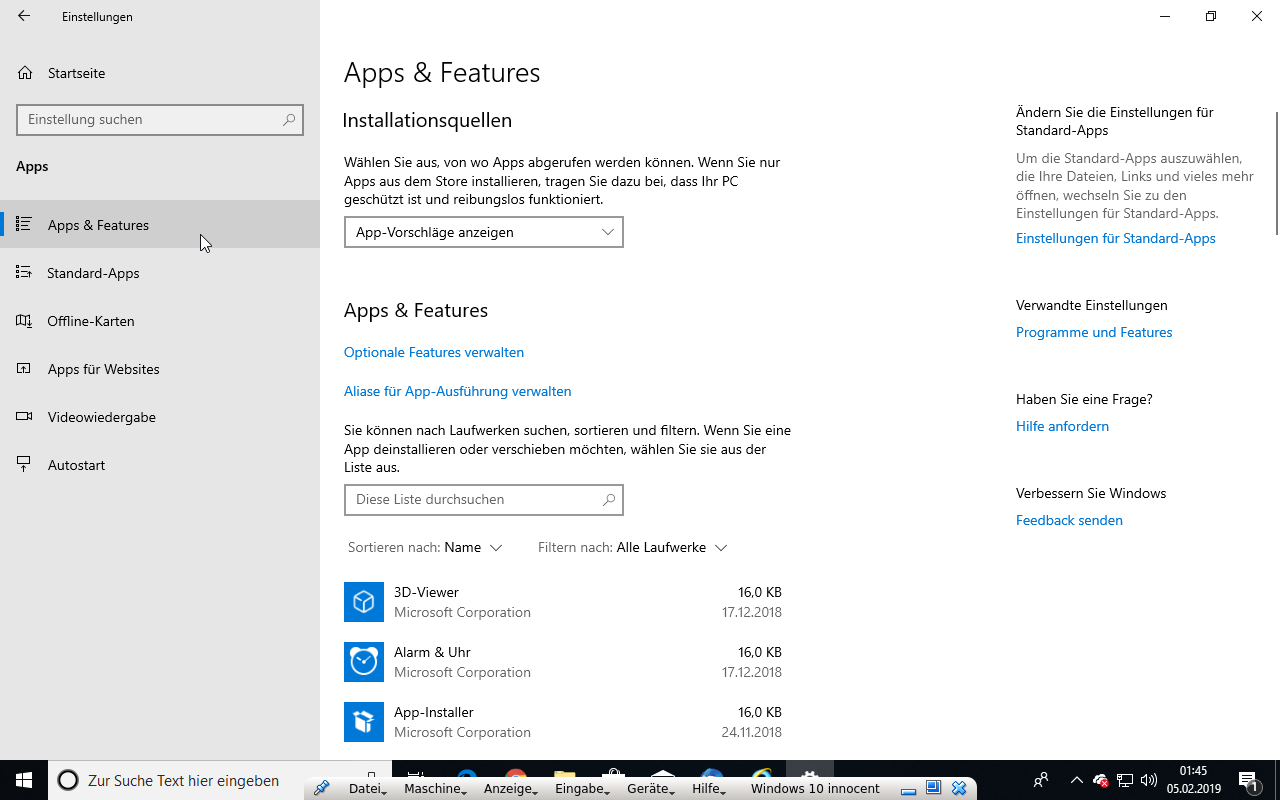1280x800 pixels.
Task: Open the notification center icon
Action: [x=1248, y=780]
